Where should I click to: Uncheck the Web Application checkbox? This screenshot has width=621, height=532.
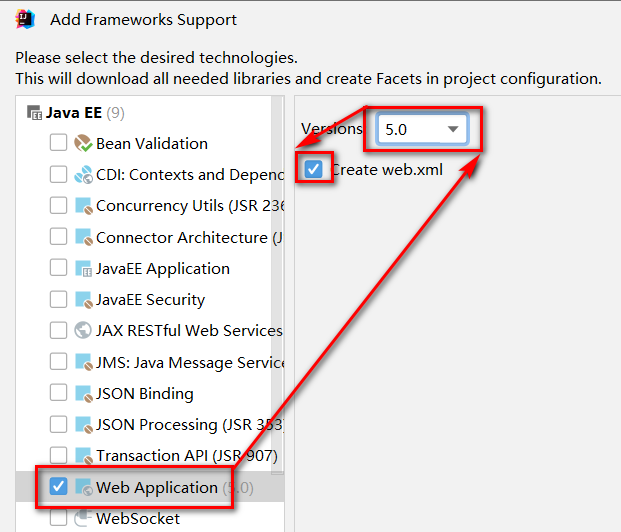coord(58,487)
